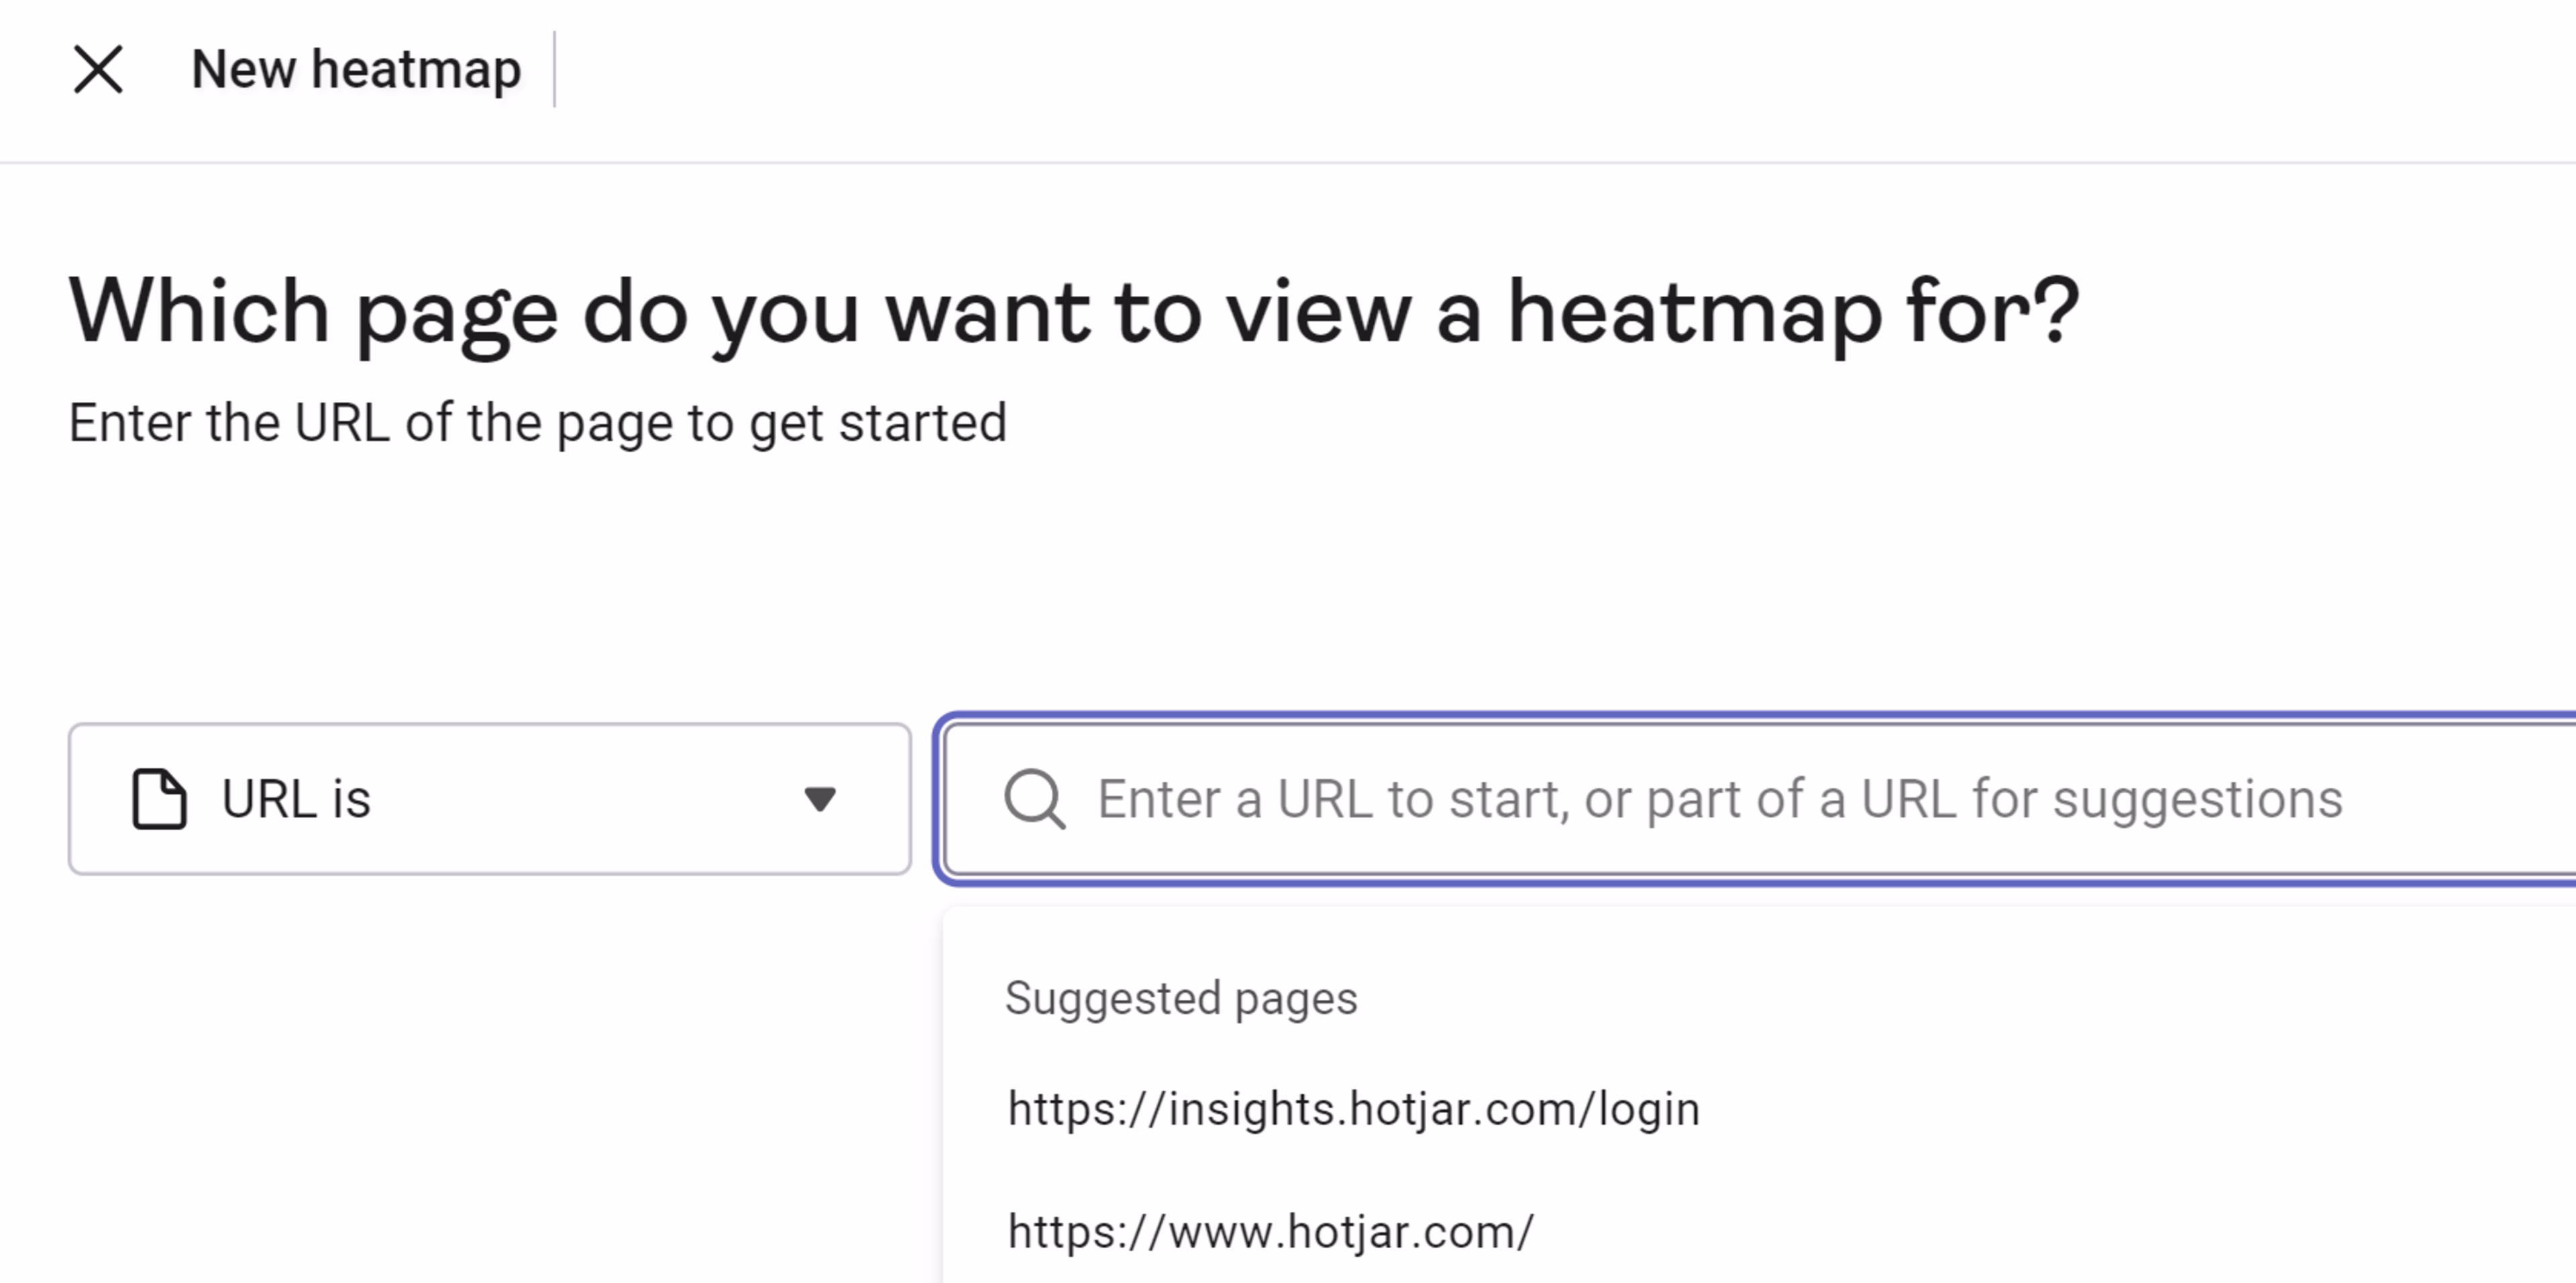Click the Suggested pages section header
The image size is (2576, 1283).
(x=1181, y=998)
